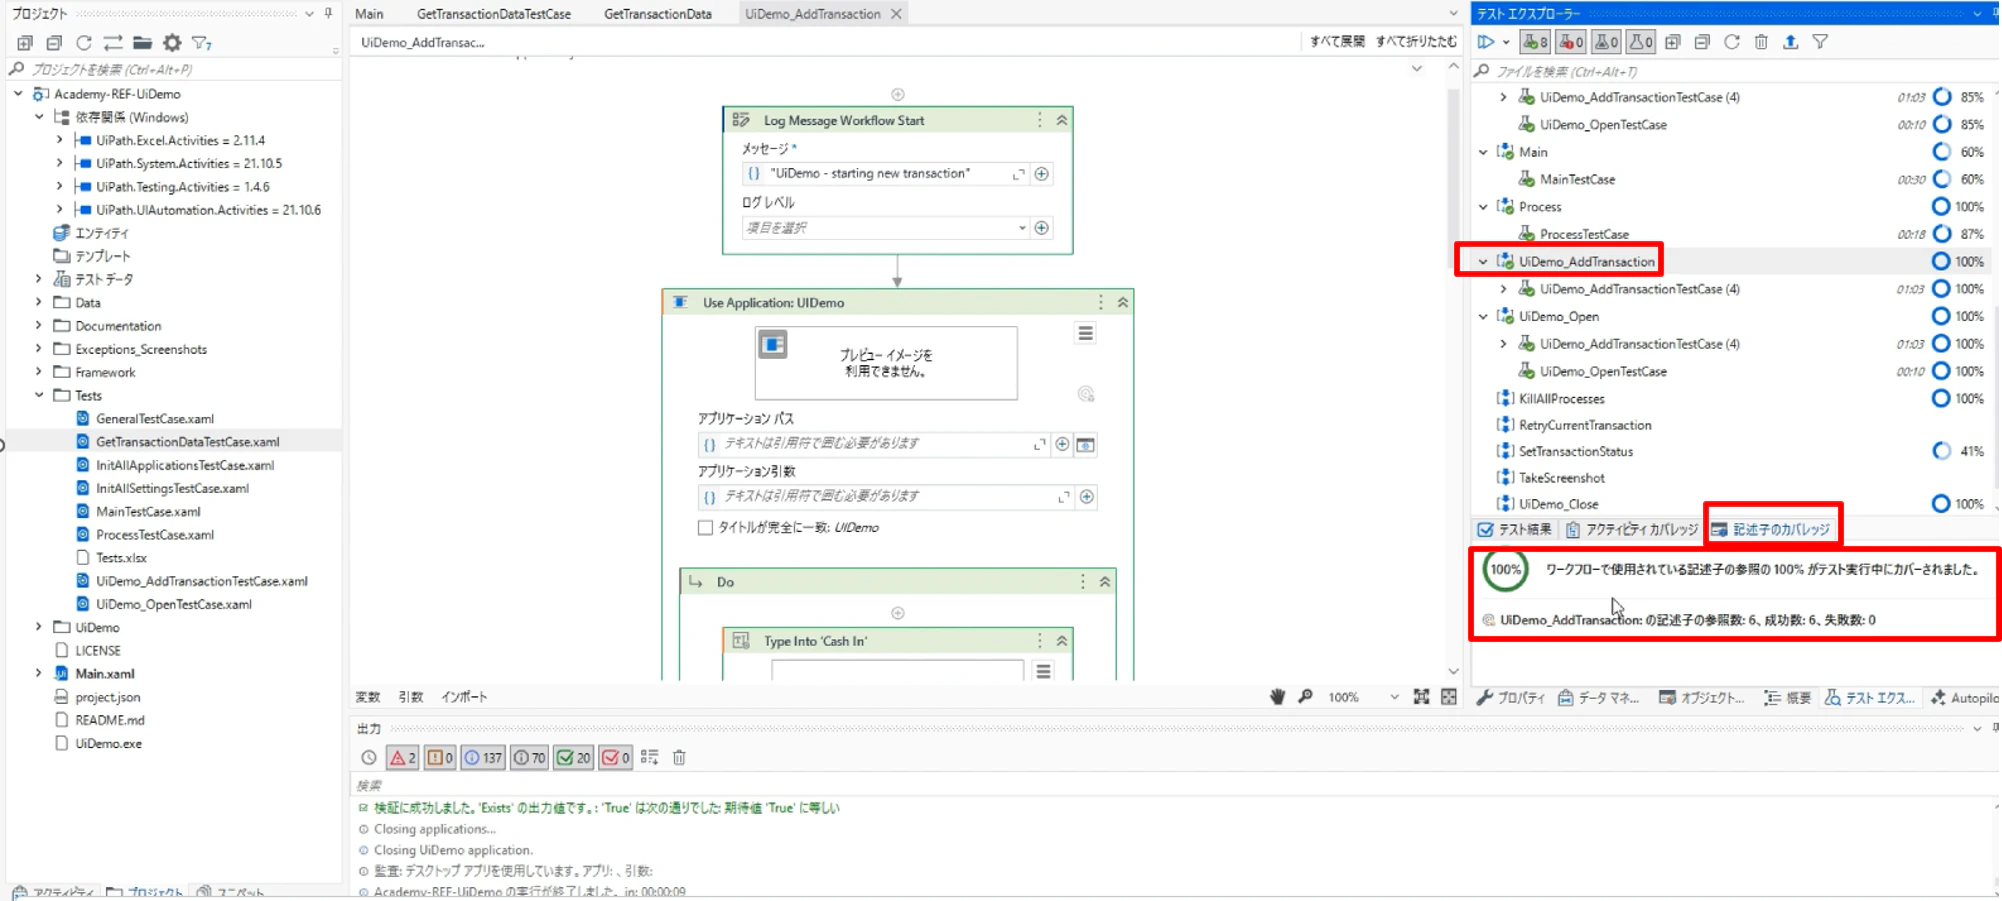Open the インポート panel
This screenshot has height=901, width=2002.
(x=464, y=697)
